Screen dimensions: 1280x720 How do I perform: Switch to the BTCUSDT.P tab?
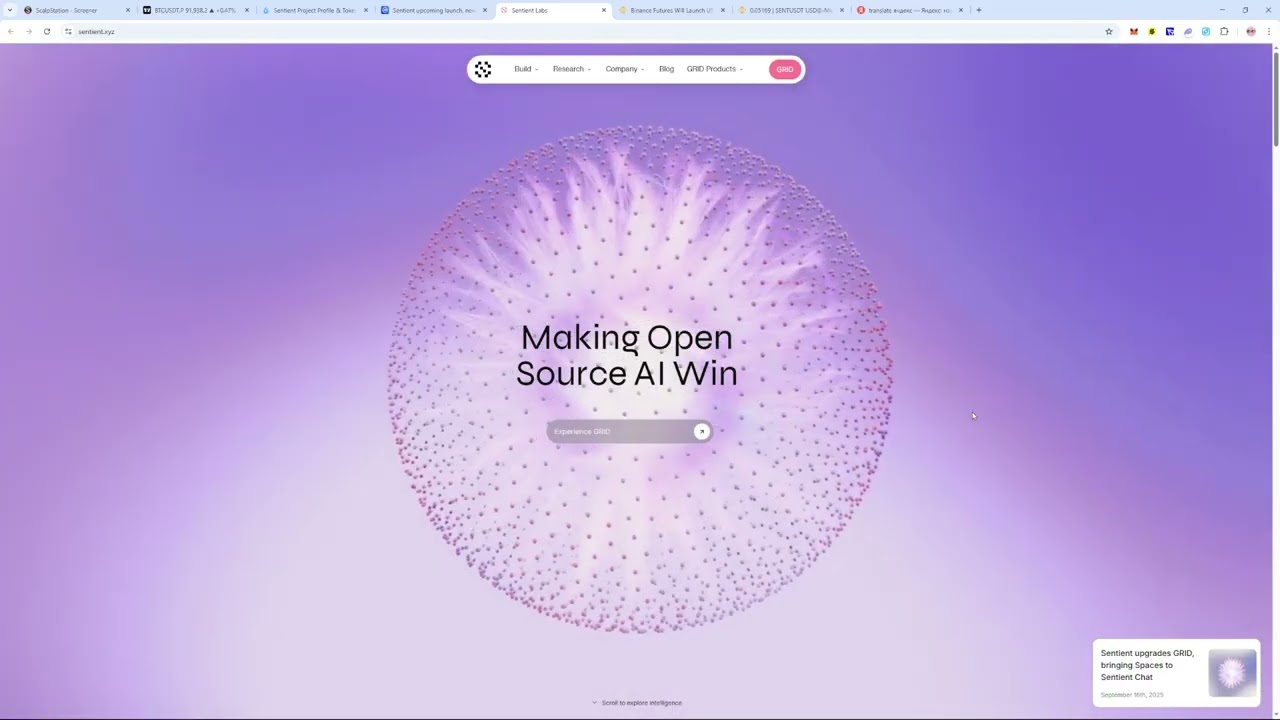(x=195, y=10)
